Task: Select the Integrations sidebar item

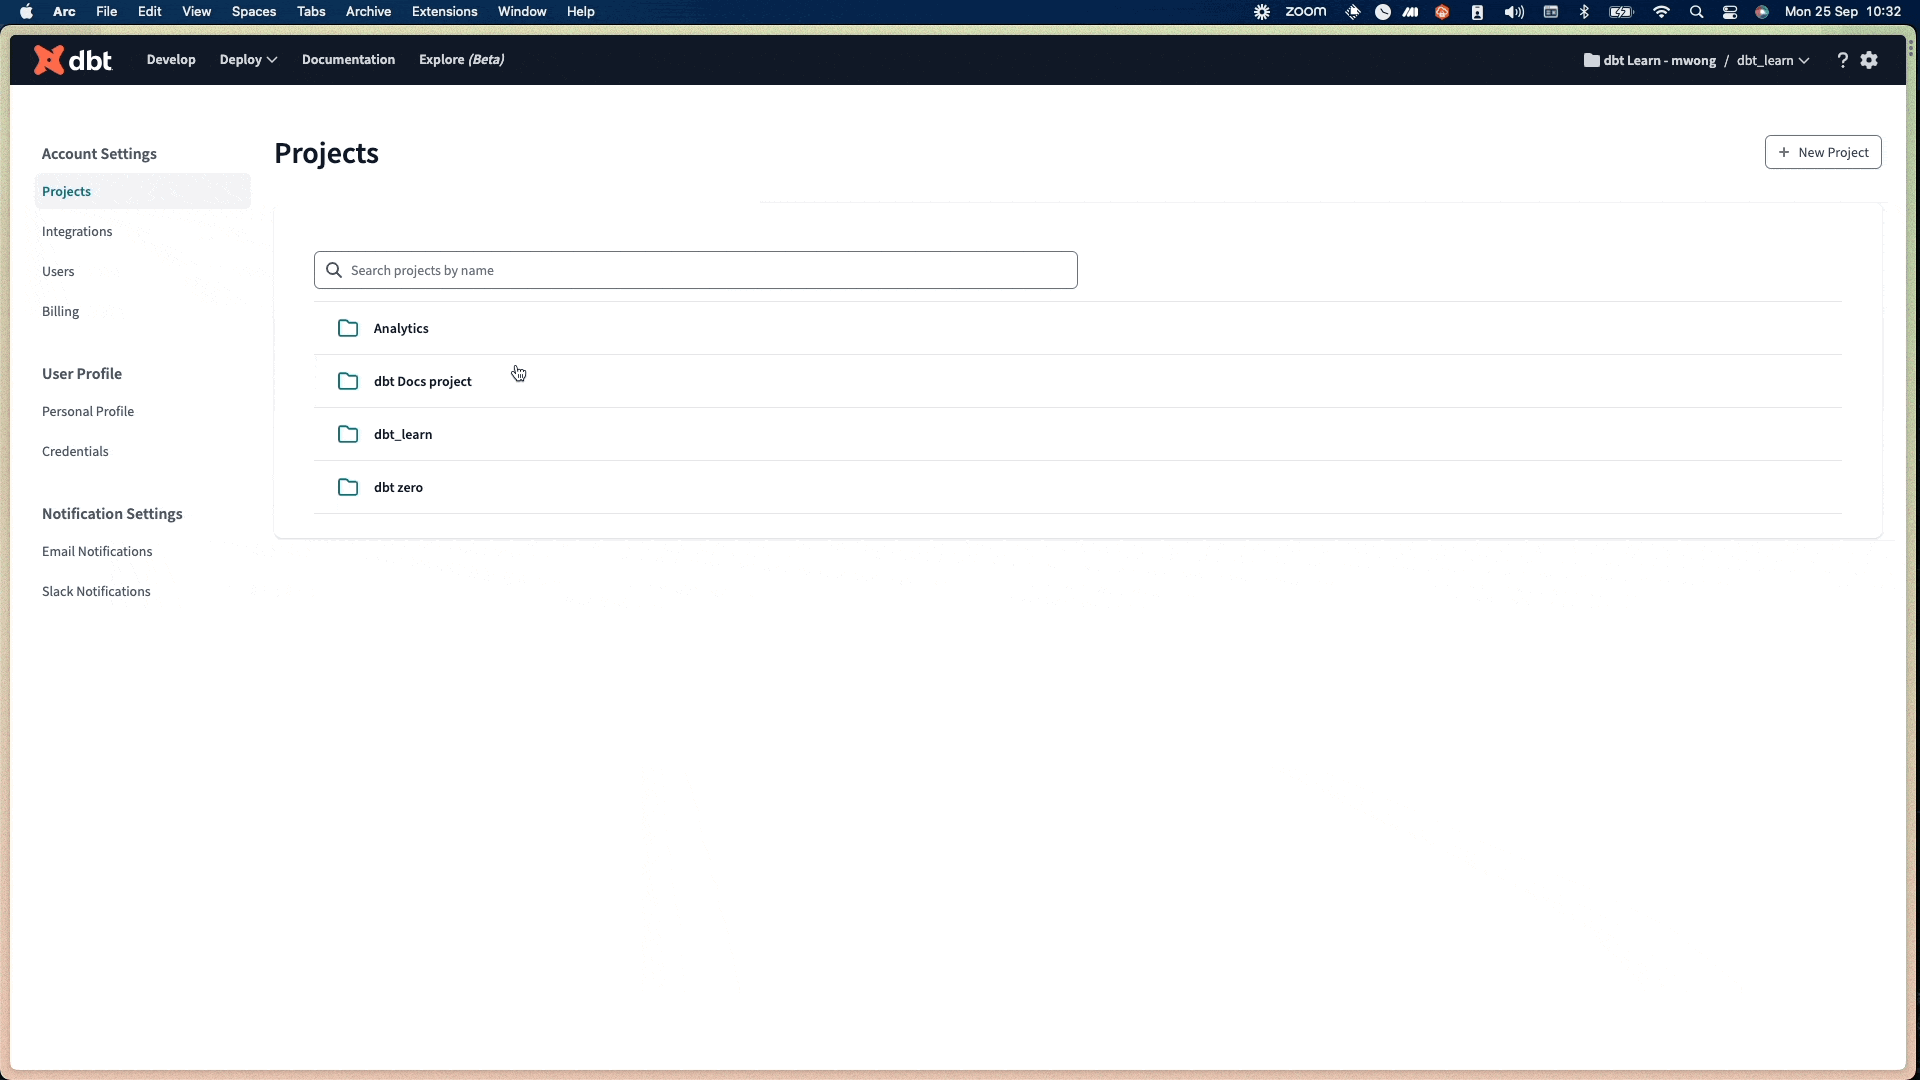Action: (x=76, y=231)
